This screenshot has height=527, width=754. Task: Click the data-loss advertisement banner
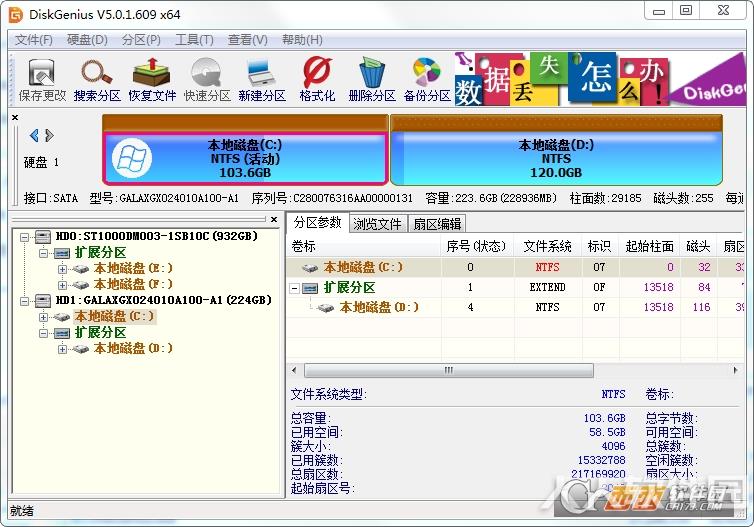(600, 79)
